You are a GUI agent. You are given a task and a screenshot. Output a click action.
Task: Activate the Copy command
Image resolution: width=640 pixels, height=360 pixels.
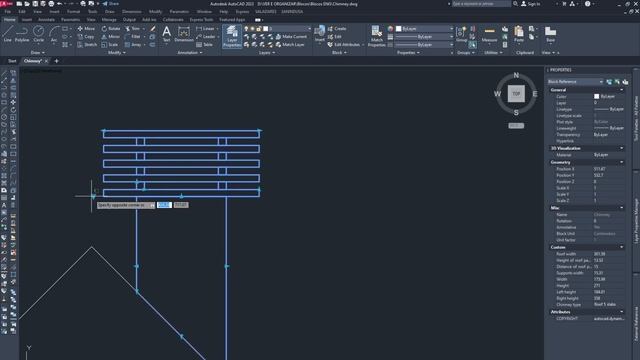pyautogui.click(x=86, y=37)
